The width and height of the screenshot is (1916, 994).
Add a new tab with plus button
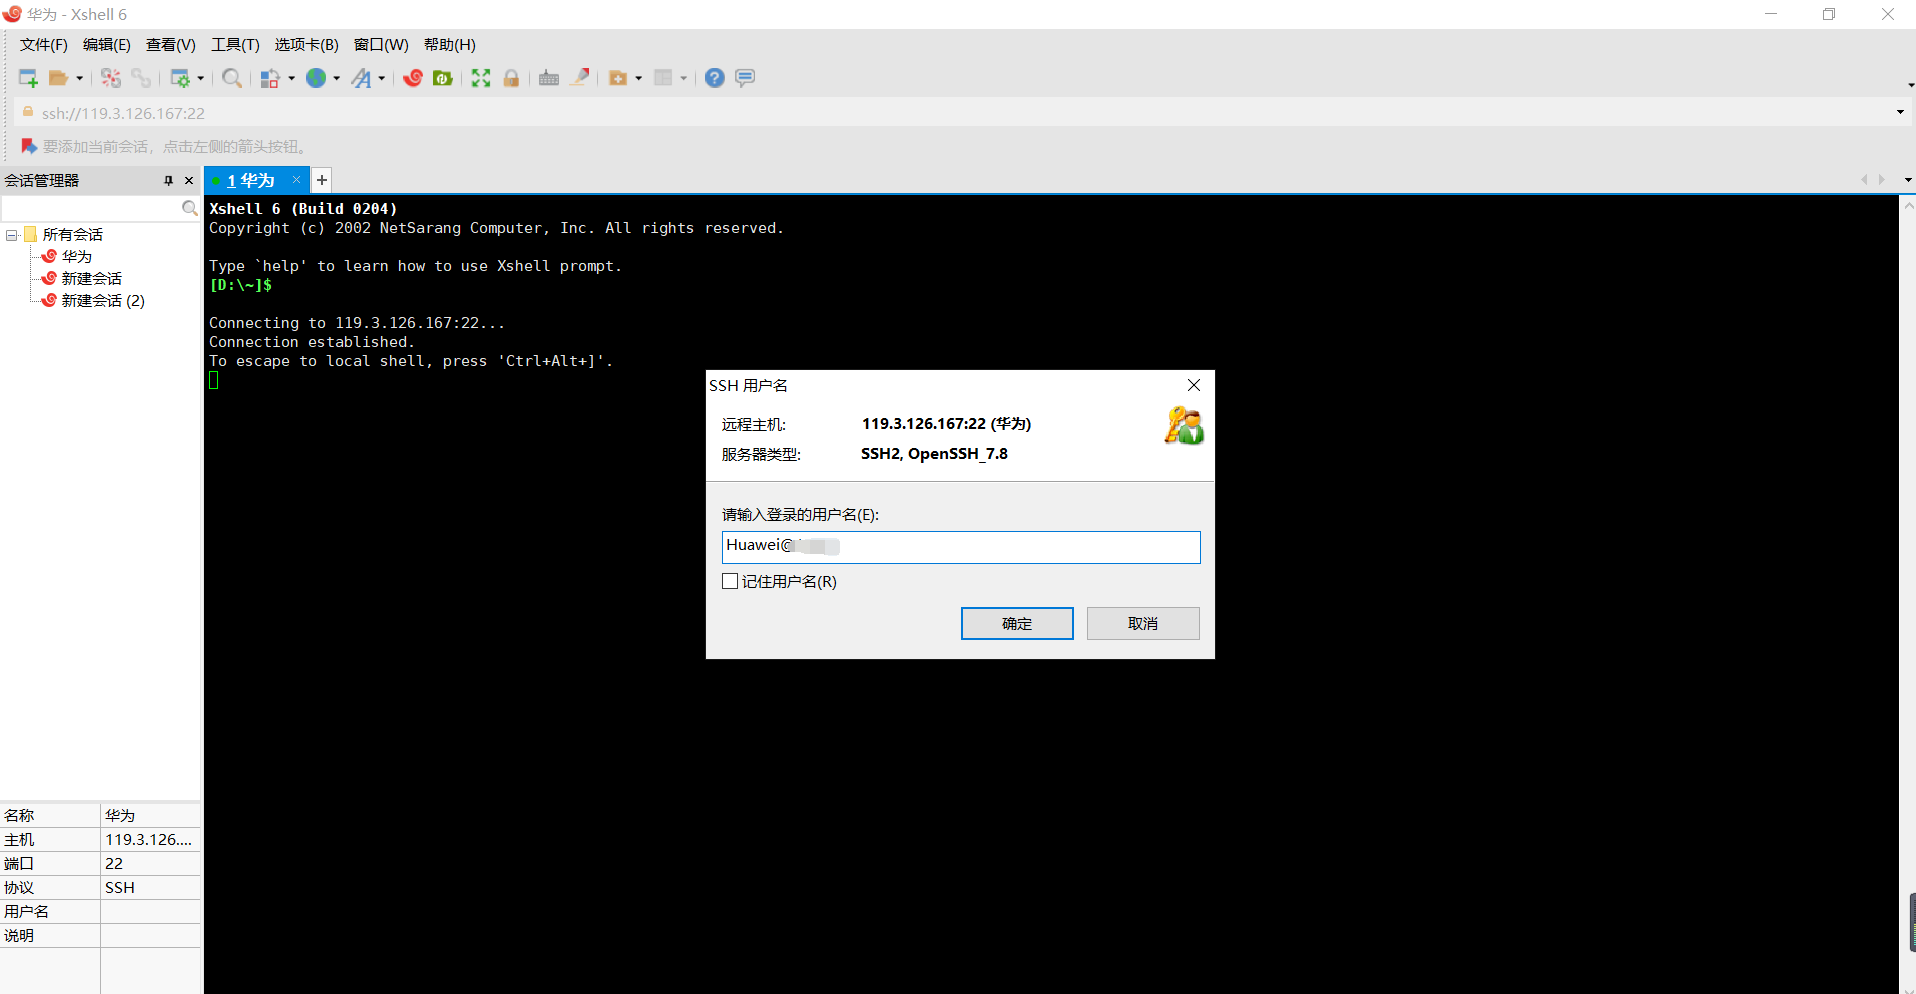coord(322,180)
